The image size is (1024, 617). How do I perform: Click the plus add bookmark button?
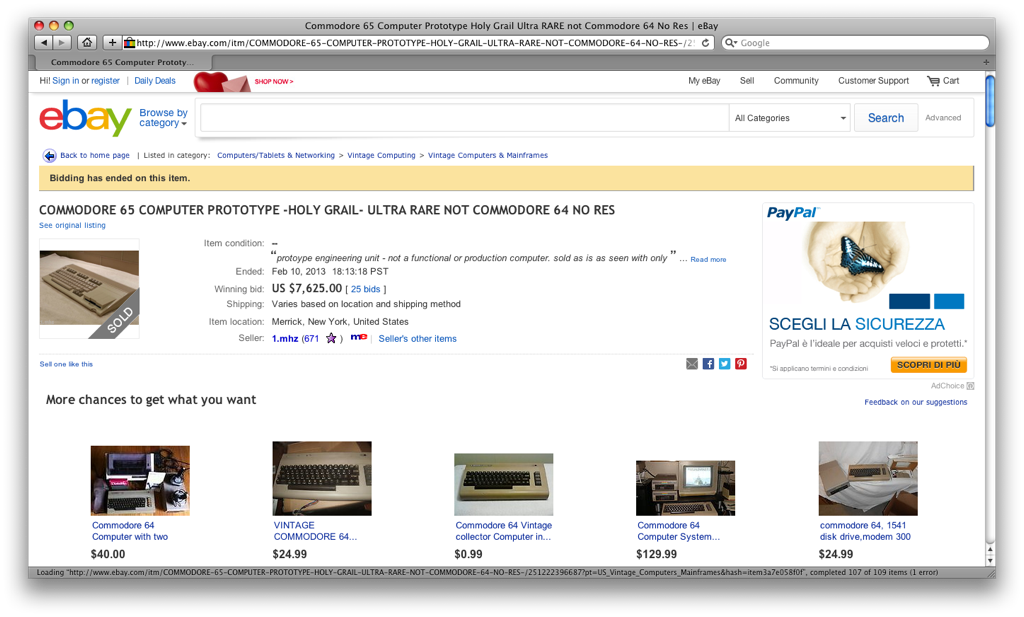pyautogui.click(x=112, y=42)
